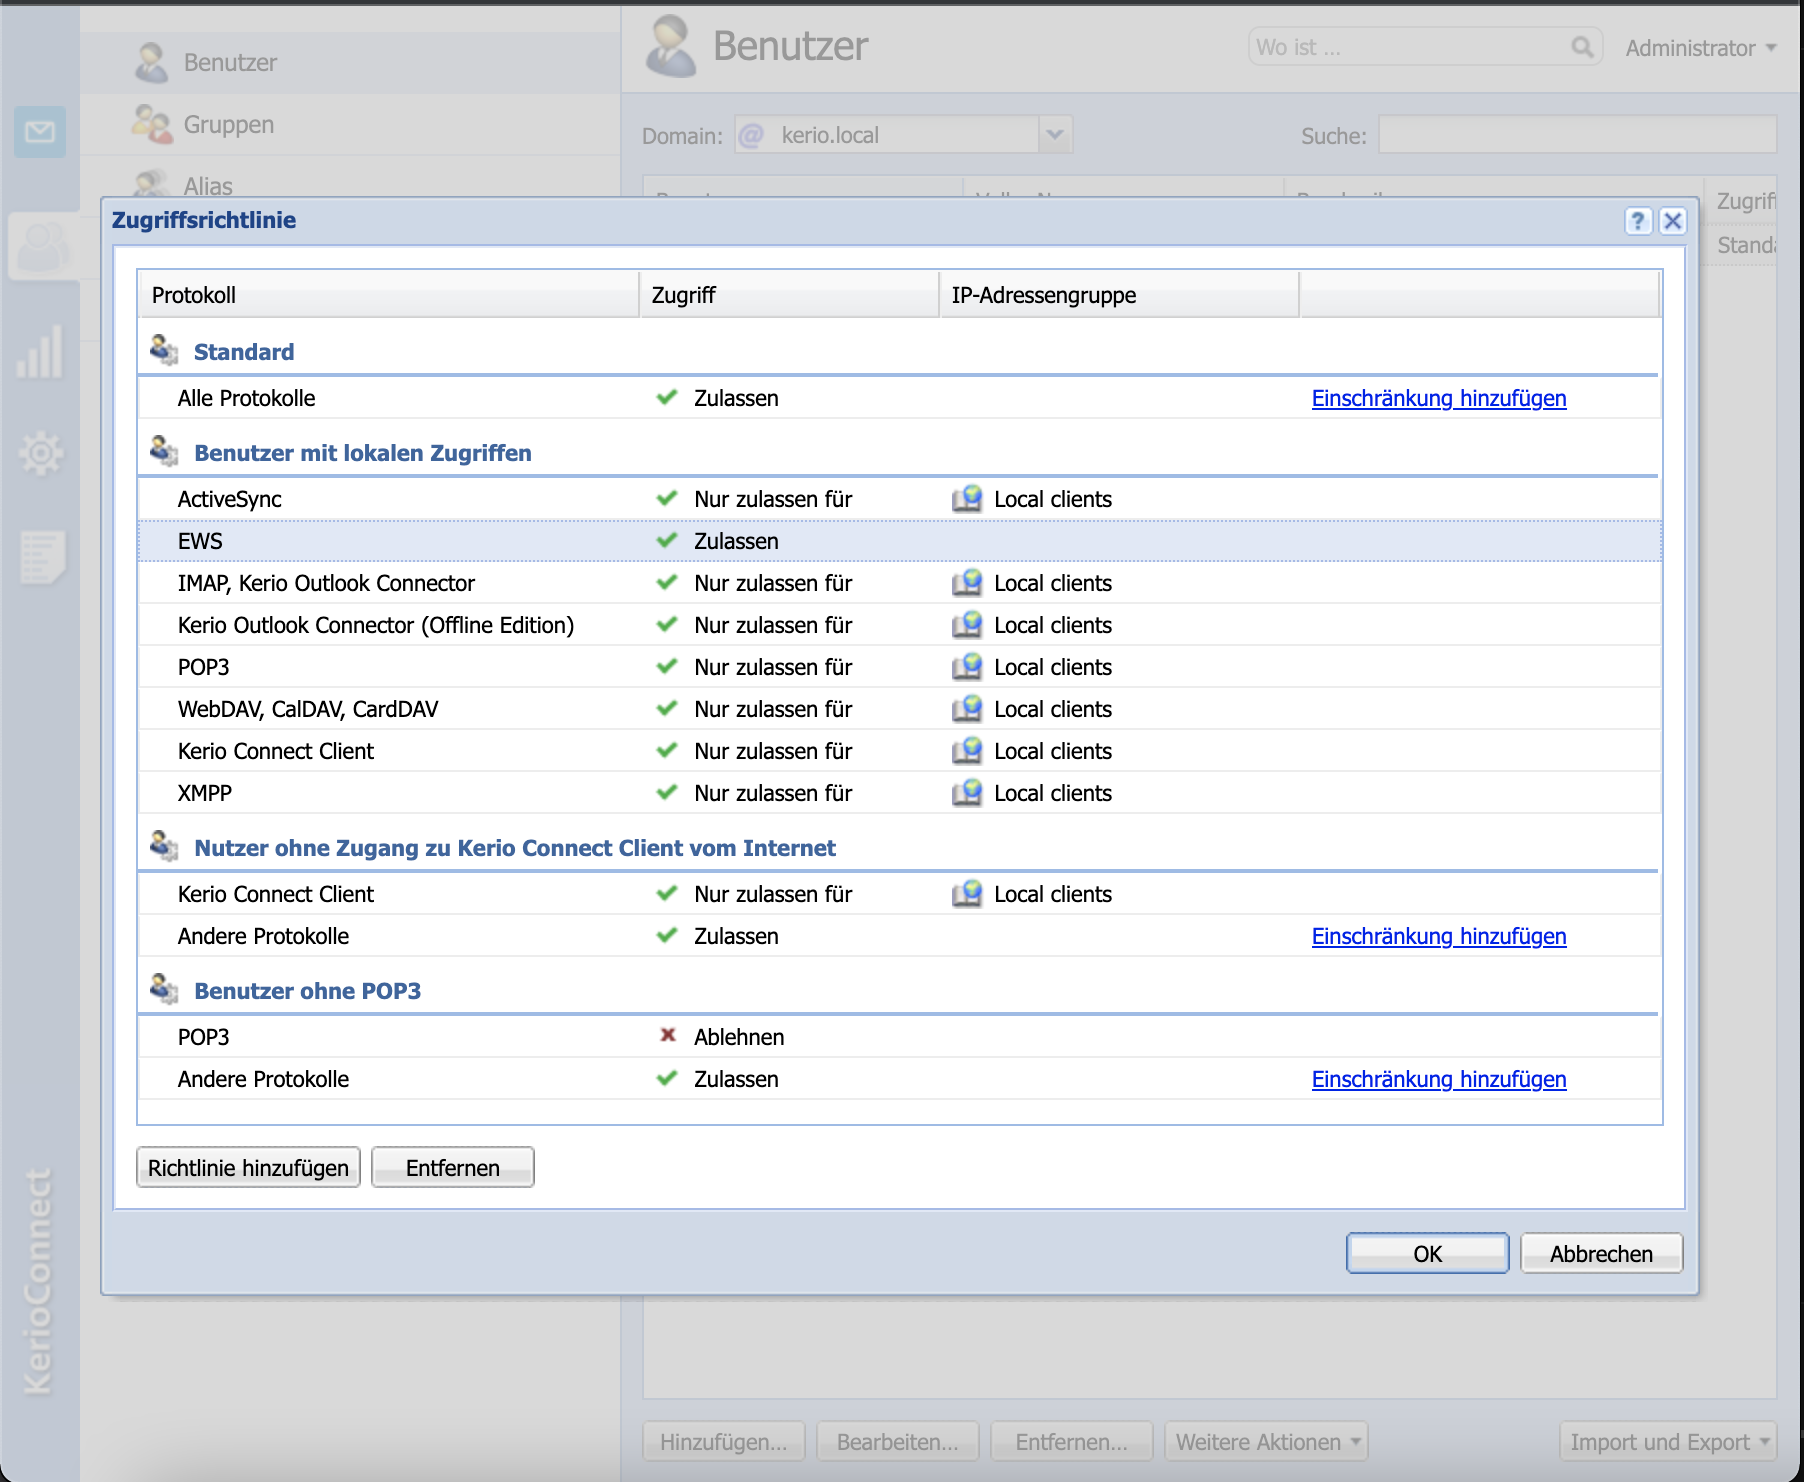
Task: Click the mail envelope icon in left sidebar
Action: [40, 132]
